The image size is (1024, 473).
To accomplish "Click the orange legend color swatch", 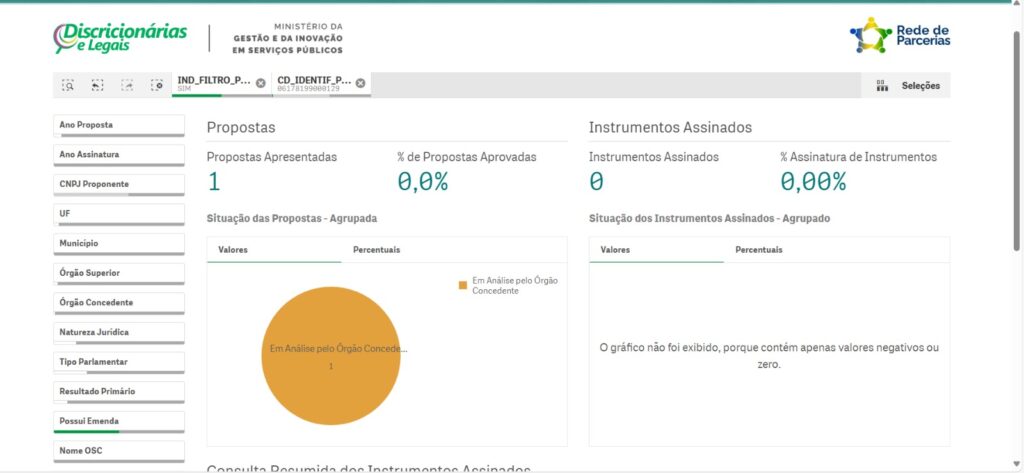I will [x=463, y=286].
